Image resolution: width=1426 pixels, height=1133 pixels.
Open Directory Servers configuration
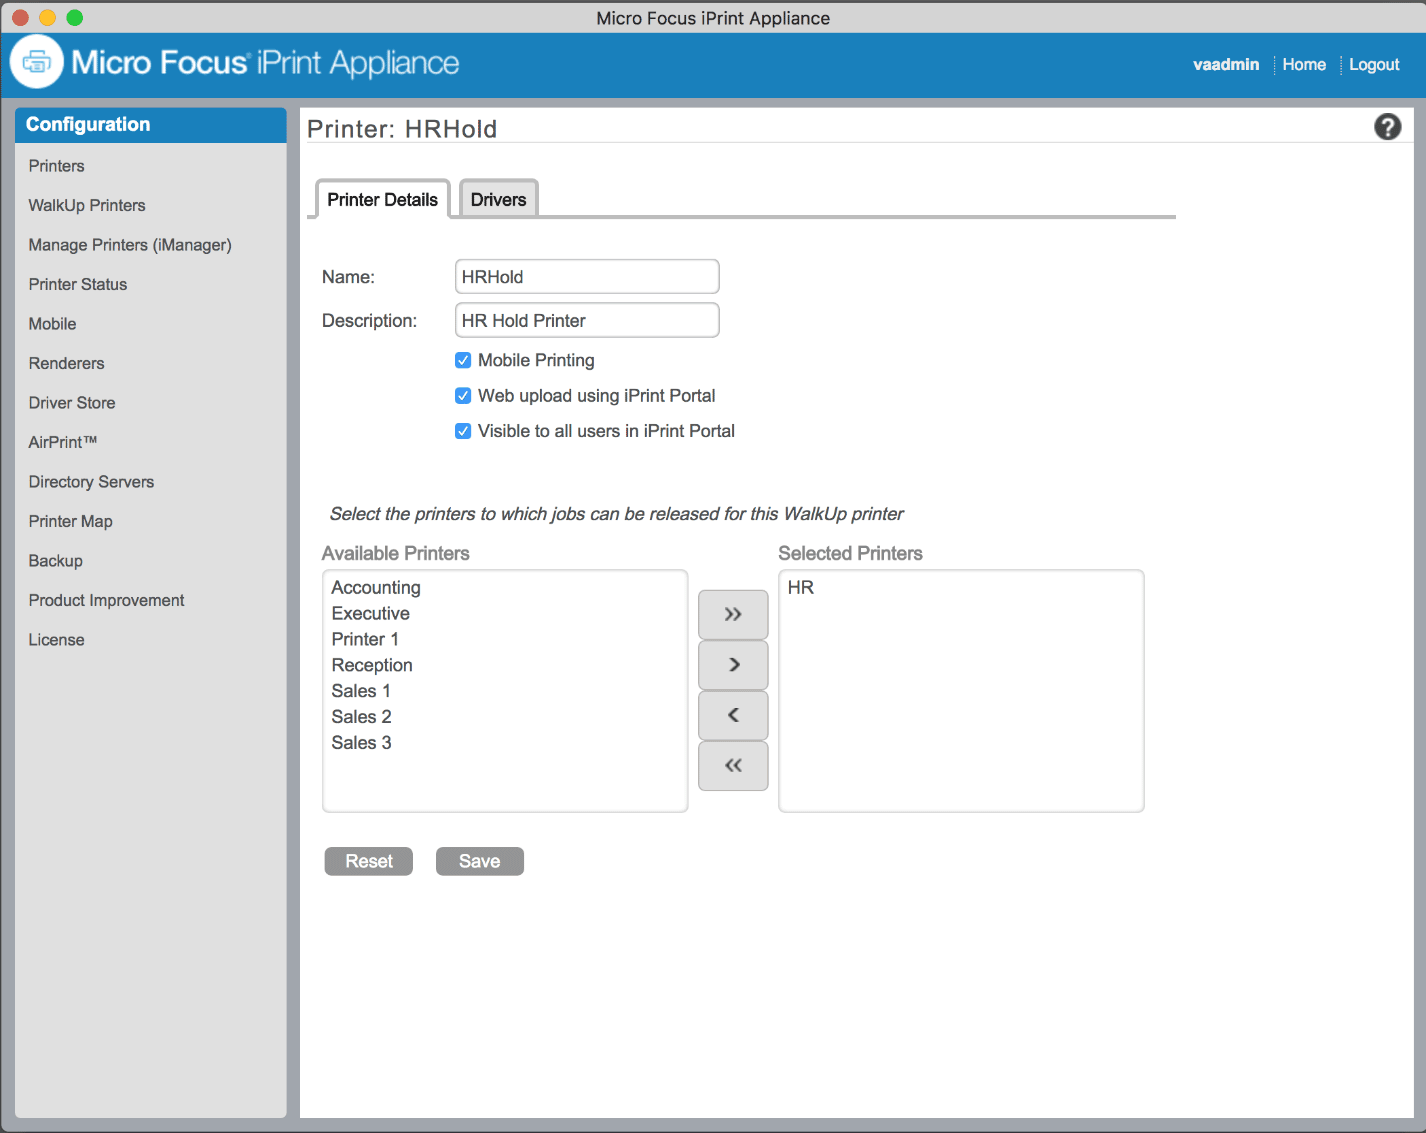92,482
